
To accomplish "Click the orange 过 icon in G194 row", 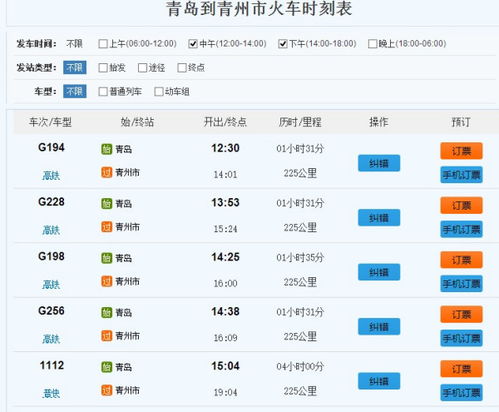I will pyautogui.click(x=107, y=172).
